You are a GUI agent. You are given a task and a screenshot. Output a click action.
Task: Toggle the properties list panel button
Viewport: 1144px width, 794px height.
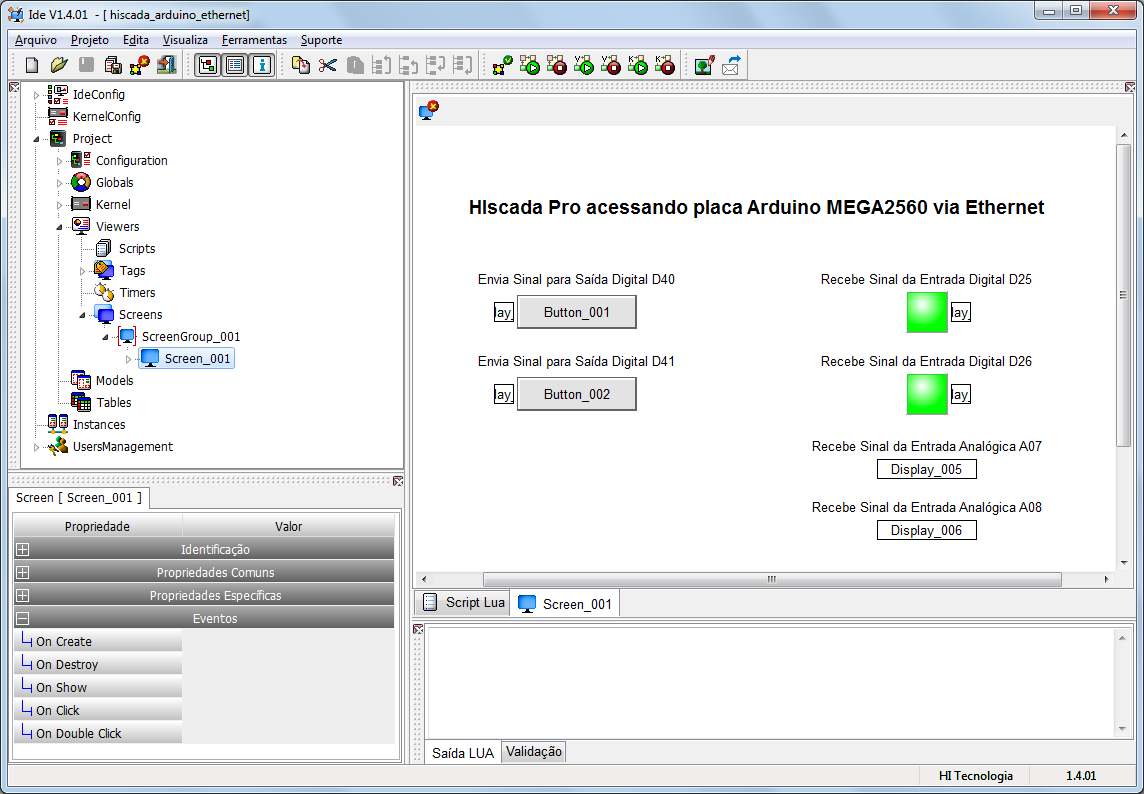click(235, 65)
